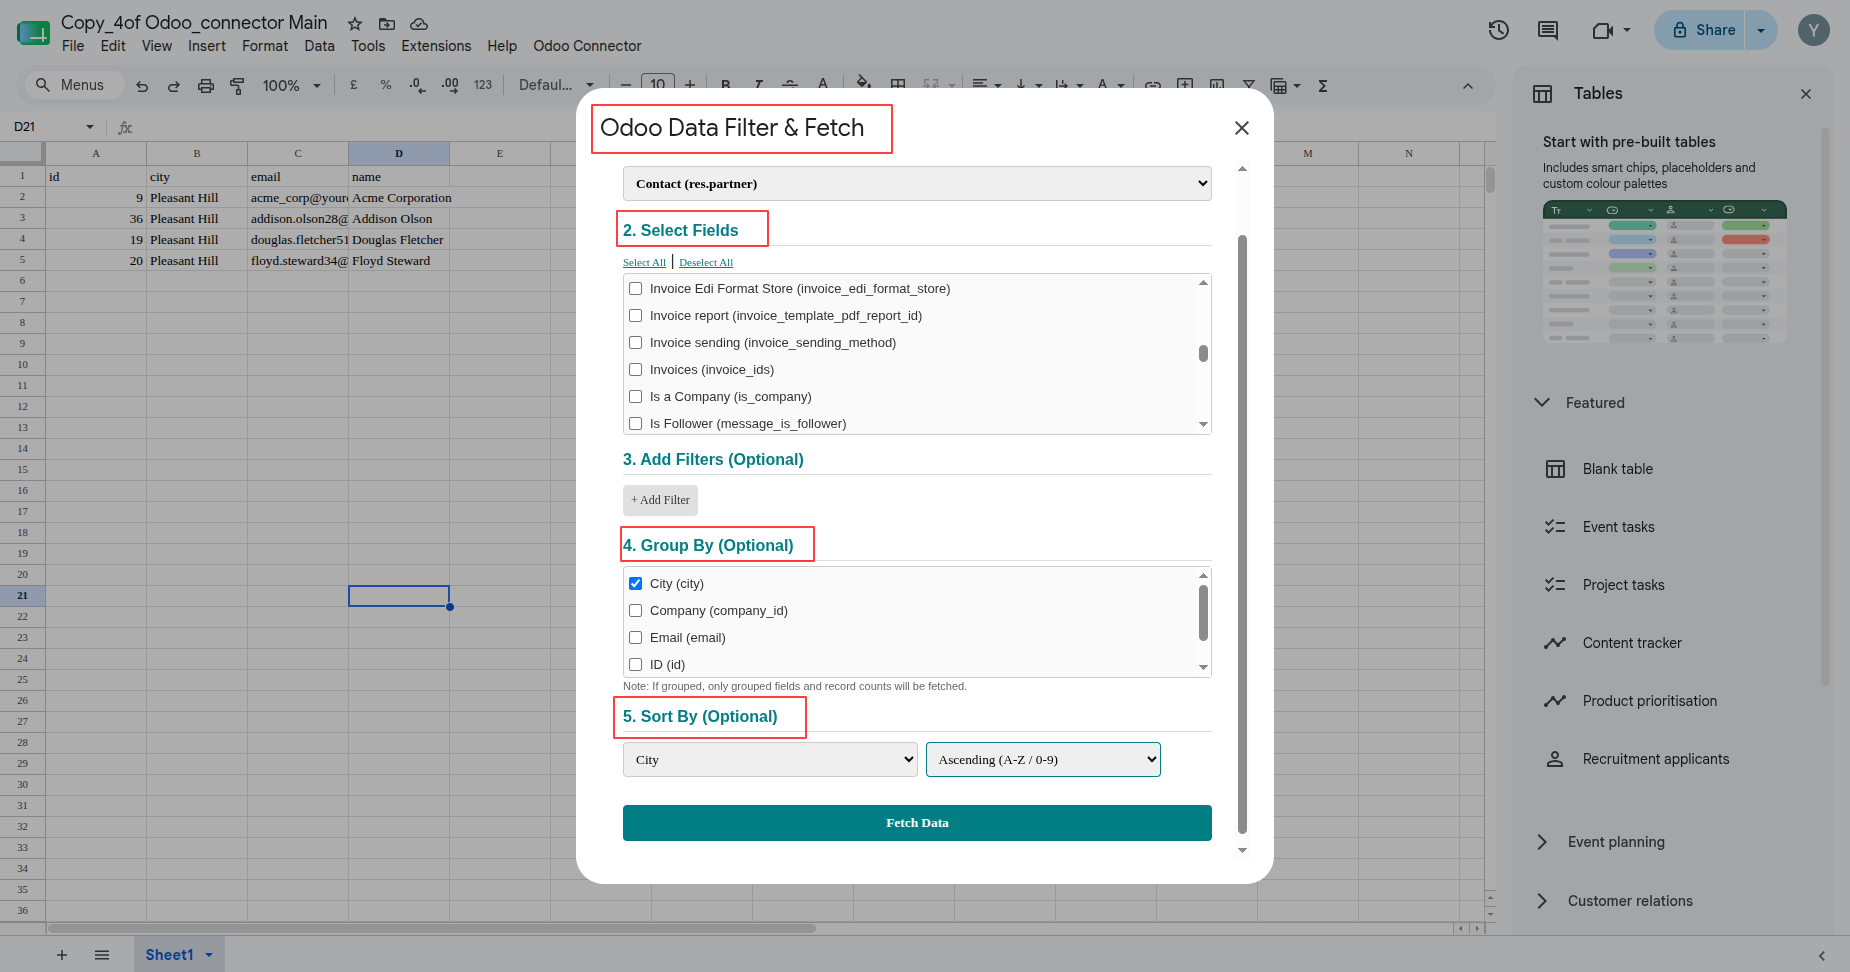Open the 123 number formats menu
Image resolution: width=1850 pixels, height=972 pixels.
483,85
